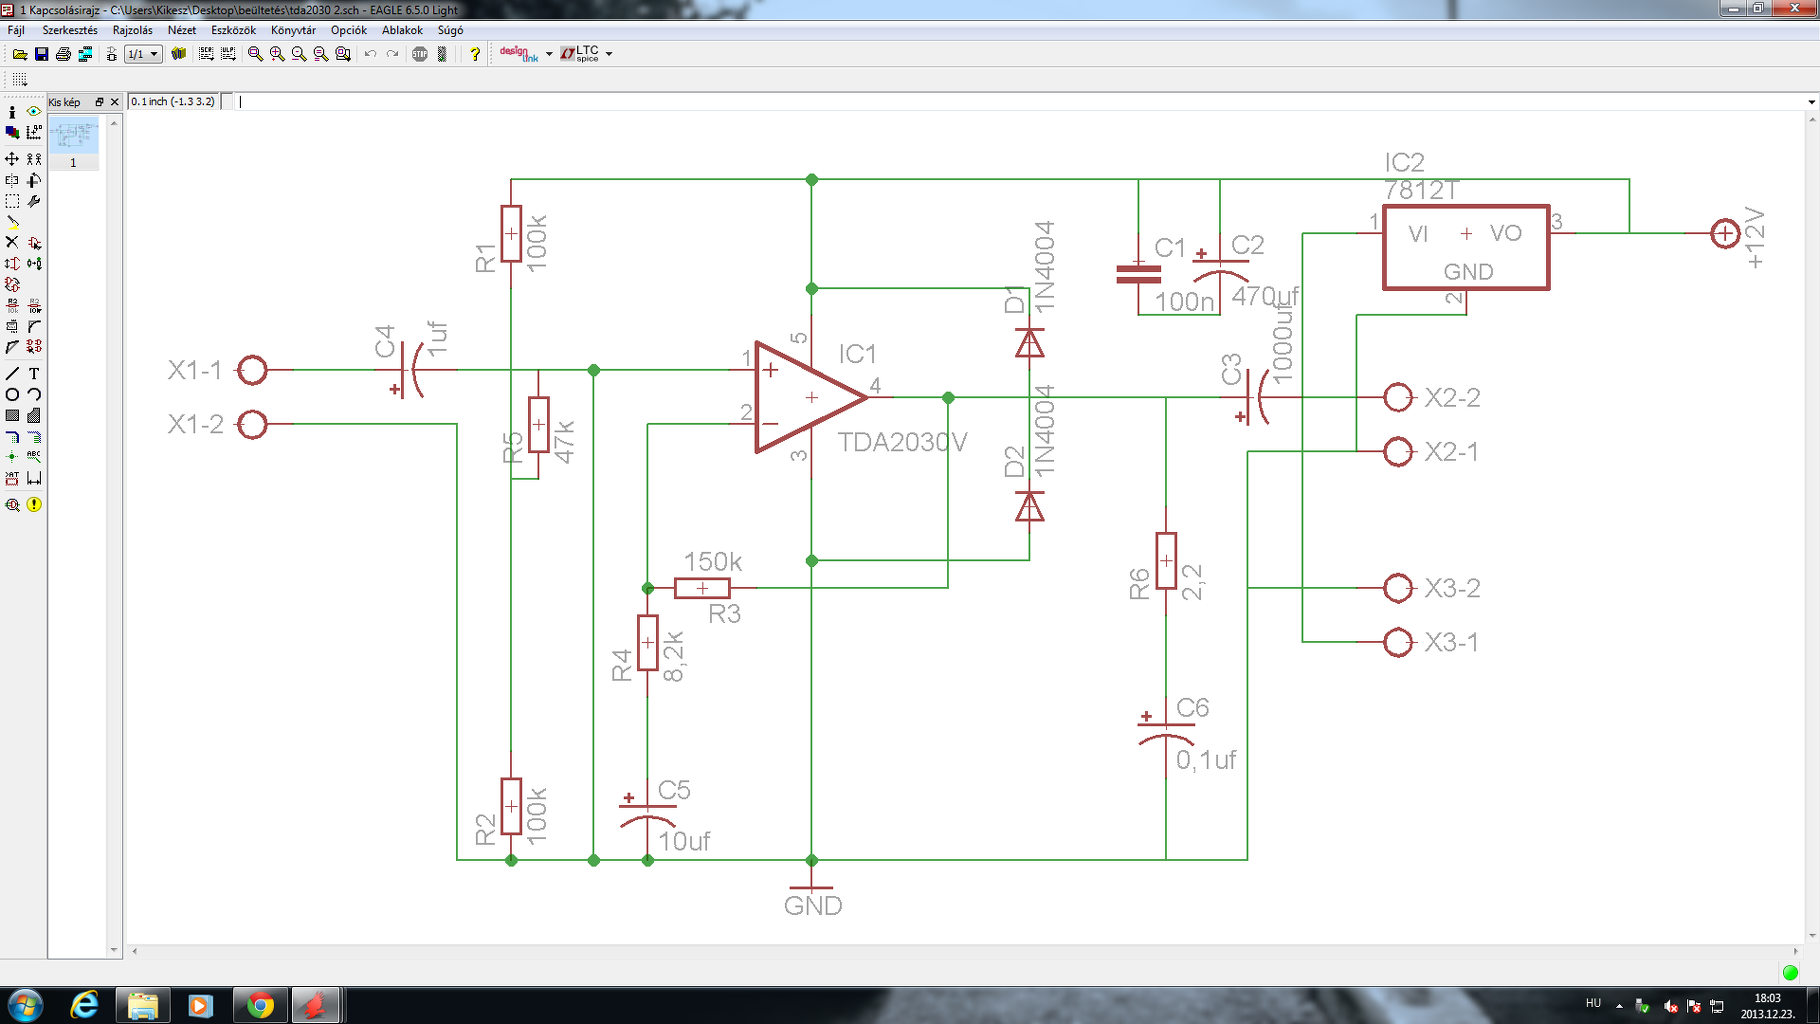1820x1024 pixels.
Task: Open the Errors list (yellow exclamation)
Action: coord(34,505)
